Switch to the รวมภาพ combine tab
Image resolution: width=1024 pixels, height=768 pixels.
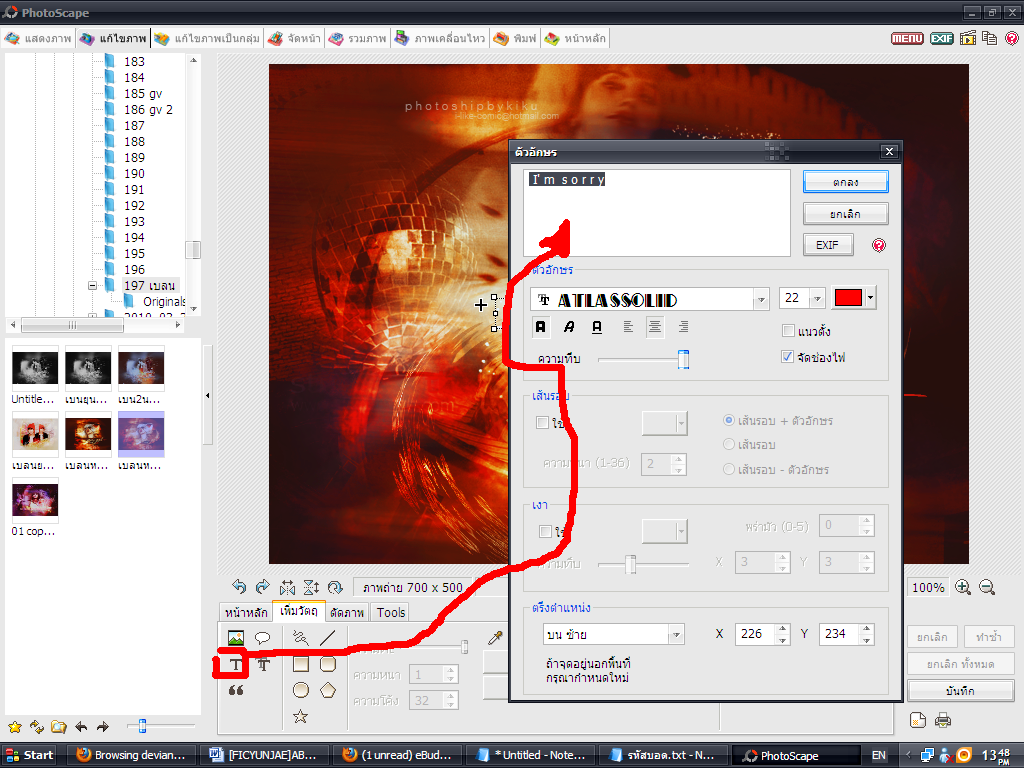[358, 39]
